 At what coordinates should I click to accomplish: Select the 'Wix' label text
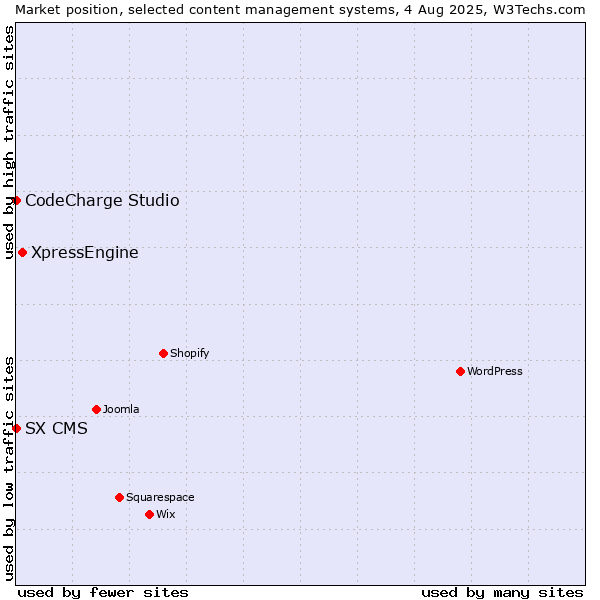165,514
